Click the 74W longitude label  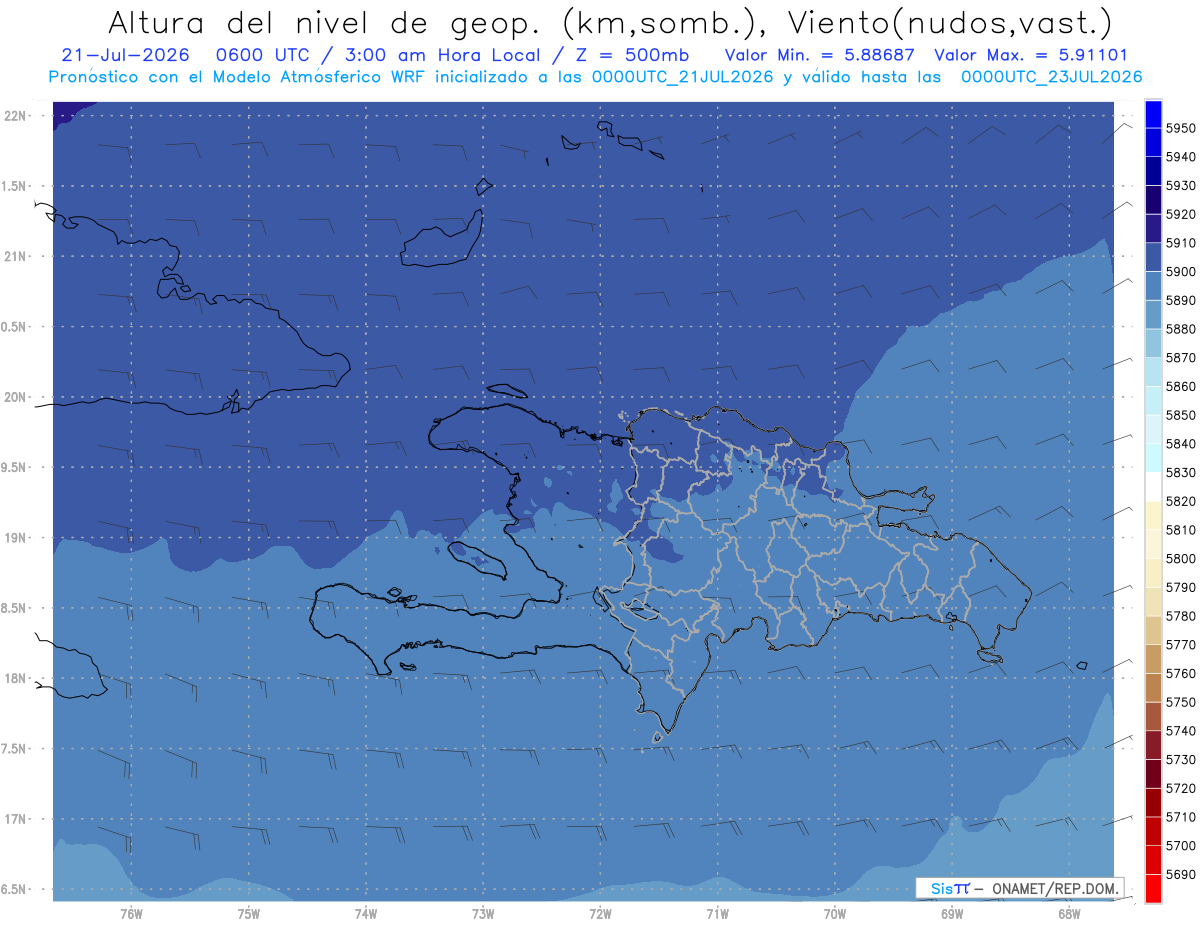[366, 913]
